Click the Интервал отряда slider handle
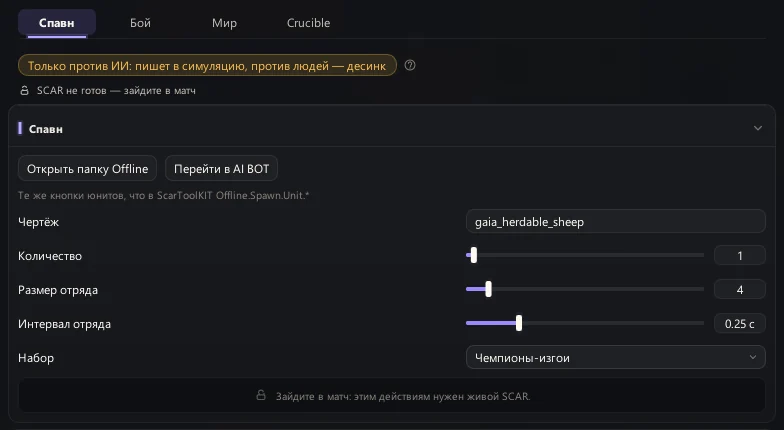 click(x=519, y=323)
